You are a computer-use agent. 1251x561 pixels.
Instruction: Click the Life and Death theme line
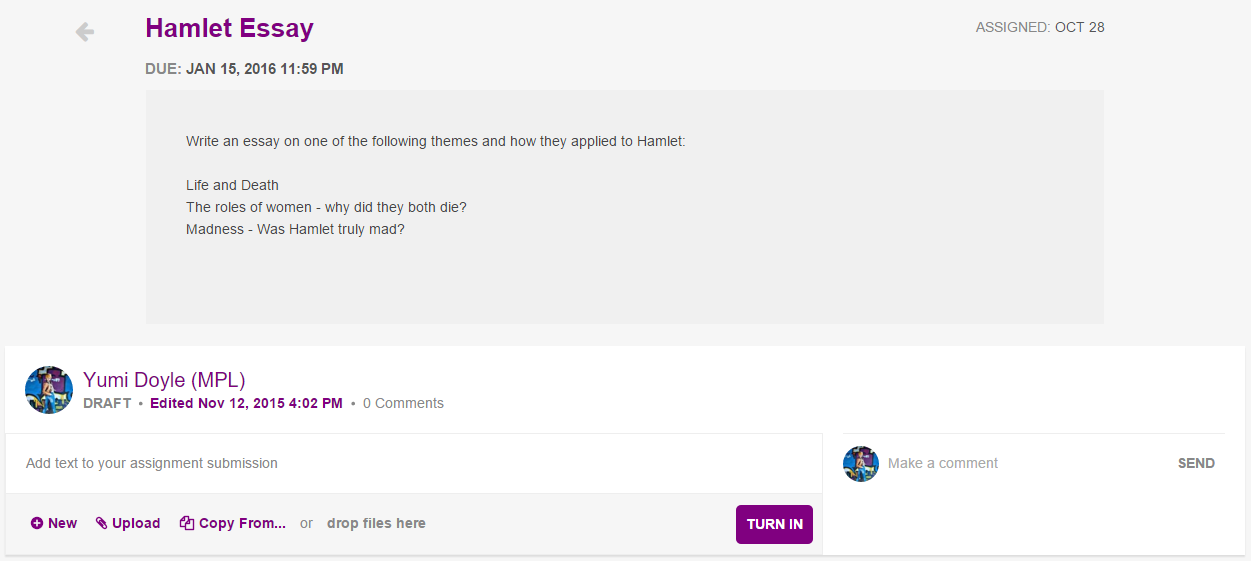[232, 185]
